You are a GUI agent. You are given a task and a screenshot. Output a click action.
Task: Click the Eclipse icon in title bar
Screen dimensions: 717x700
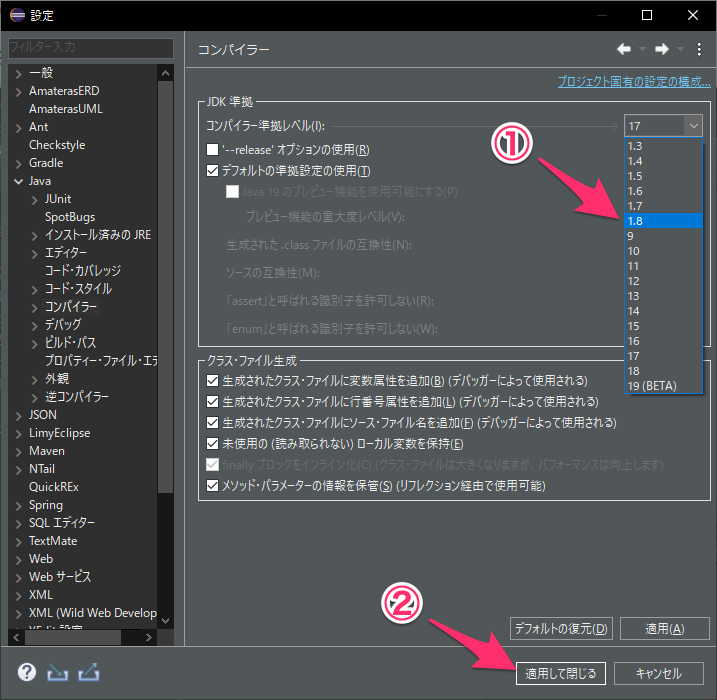(x=17, y=15)
